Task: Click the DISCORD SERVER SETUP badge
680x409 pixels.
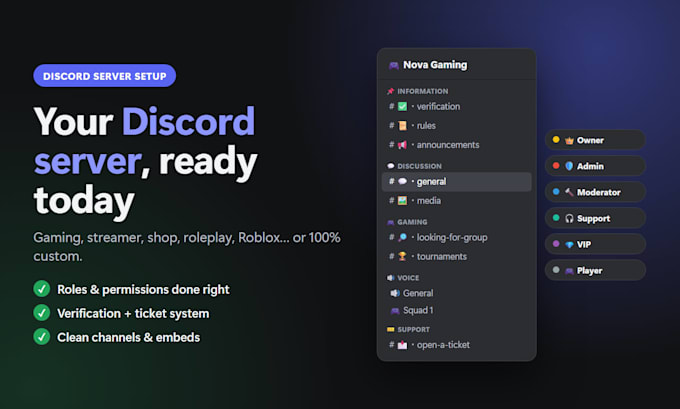Action: tap(105, 76)
